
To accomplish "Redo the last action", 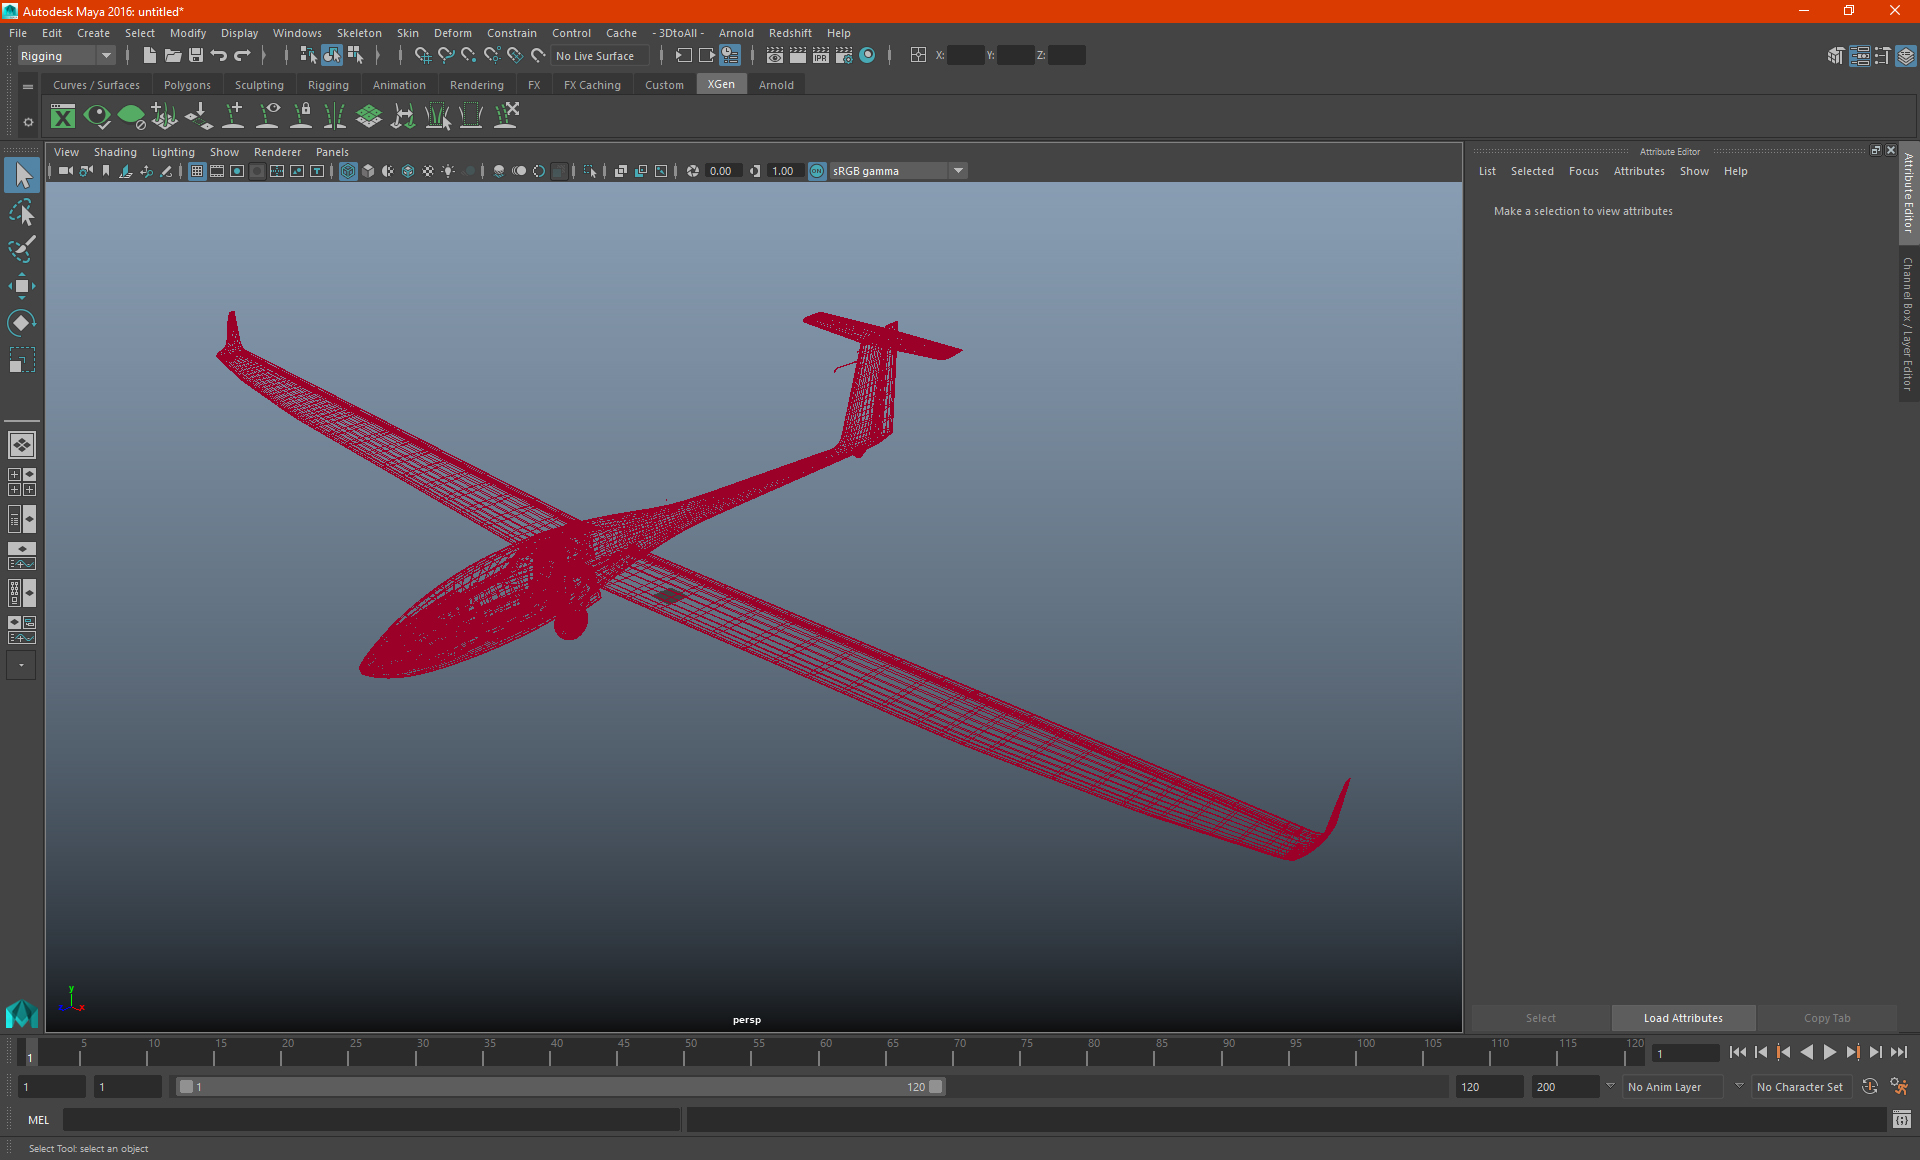I will tap(242, 56).
